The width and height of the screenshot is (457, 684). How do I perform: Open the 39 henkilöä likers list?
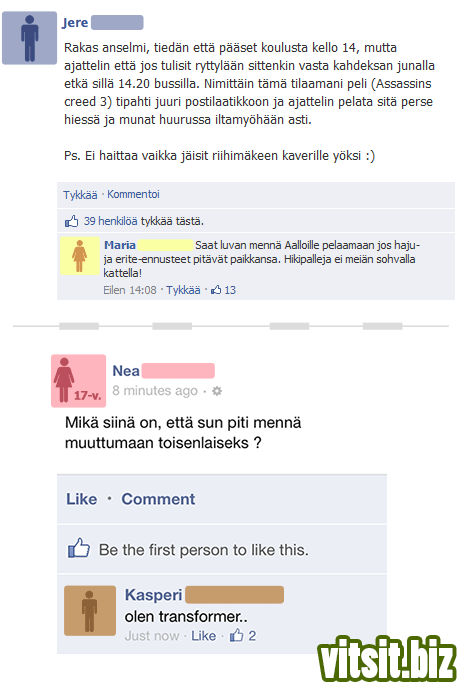(110, 221)
